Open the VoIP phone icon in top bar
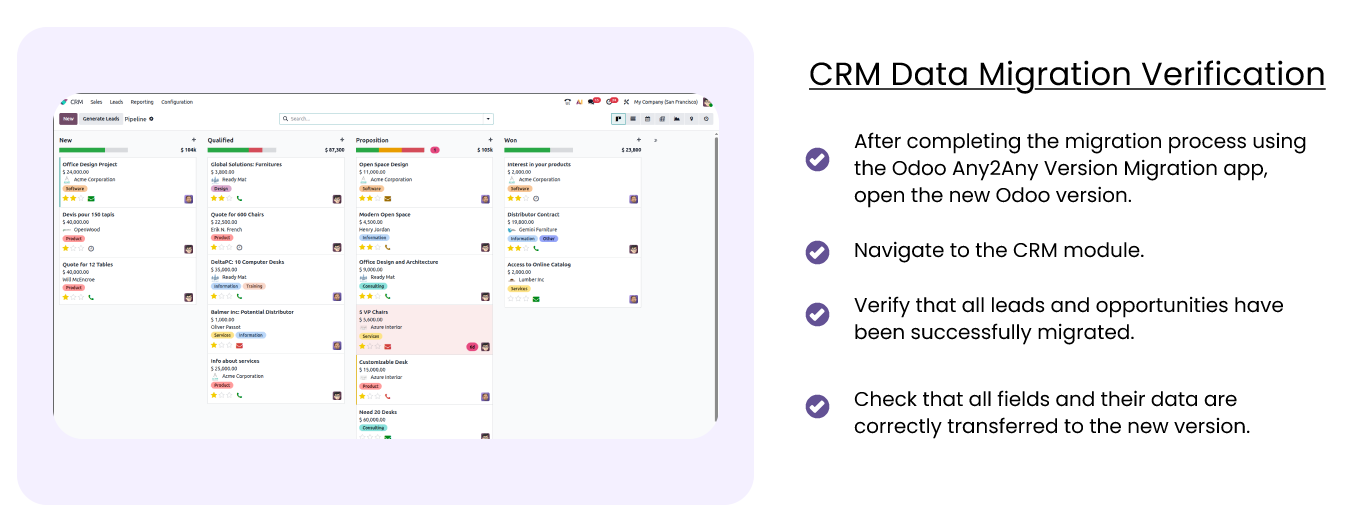The height and width of the screenshot is (524, 1345). [x=567, y=102]
